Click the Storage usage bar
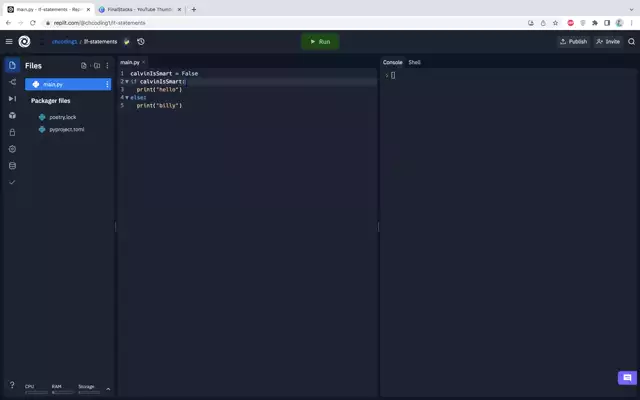640x400 pixels. click(x=89, y=392)
